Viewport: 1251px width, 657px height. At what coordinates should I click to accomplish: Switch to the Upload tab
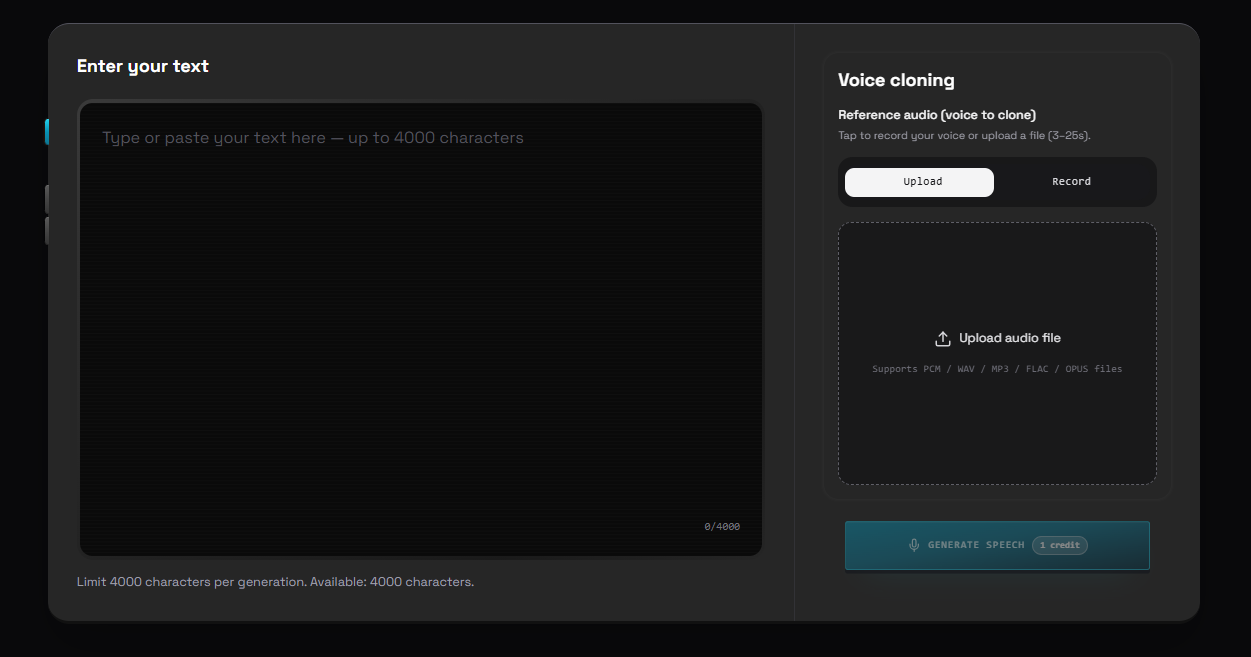click(x=919, y=182)
